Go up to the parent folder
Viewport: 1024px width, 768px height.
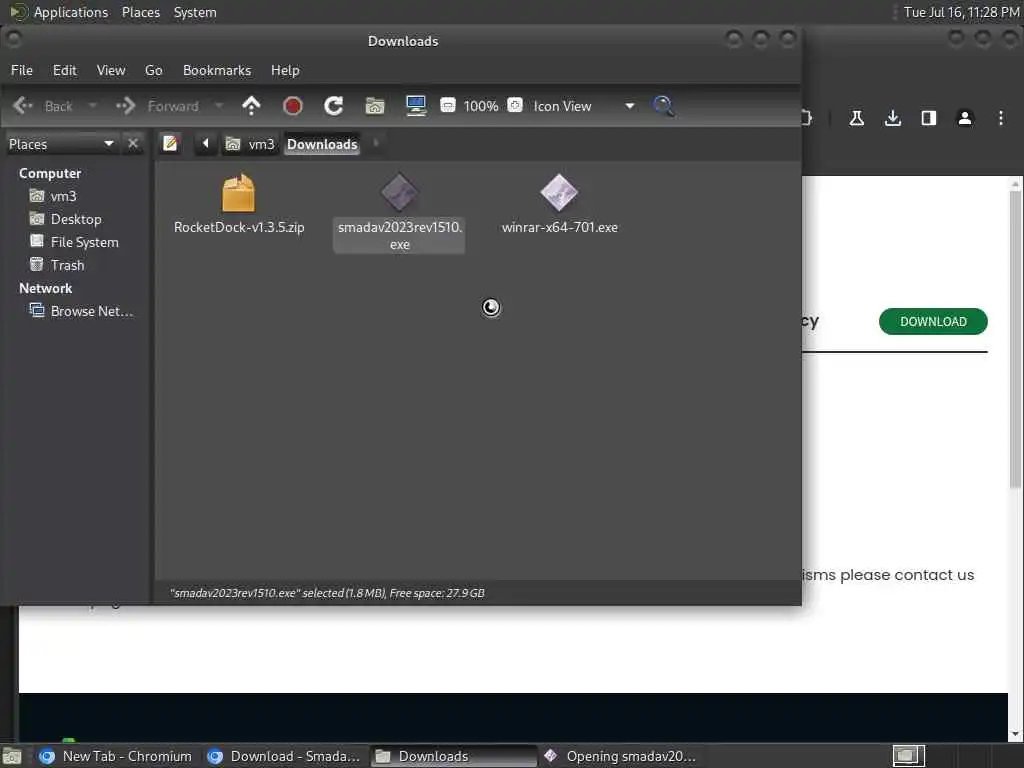pyautogui.click(x=251, y=106)
